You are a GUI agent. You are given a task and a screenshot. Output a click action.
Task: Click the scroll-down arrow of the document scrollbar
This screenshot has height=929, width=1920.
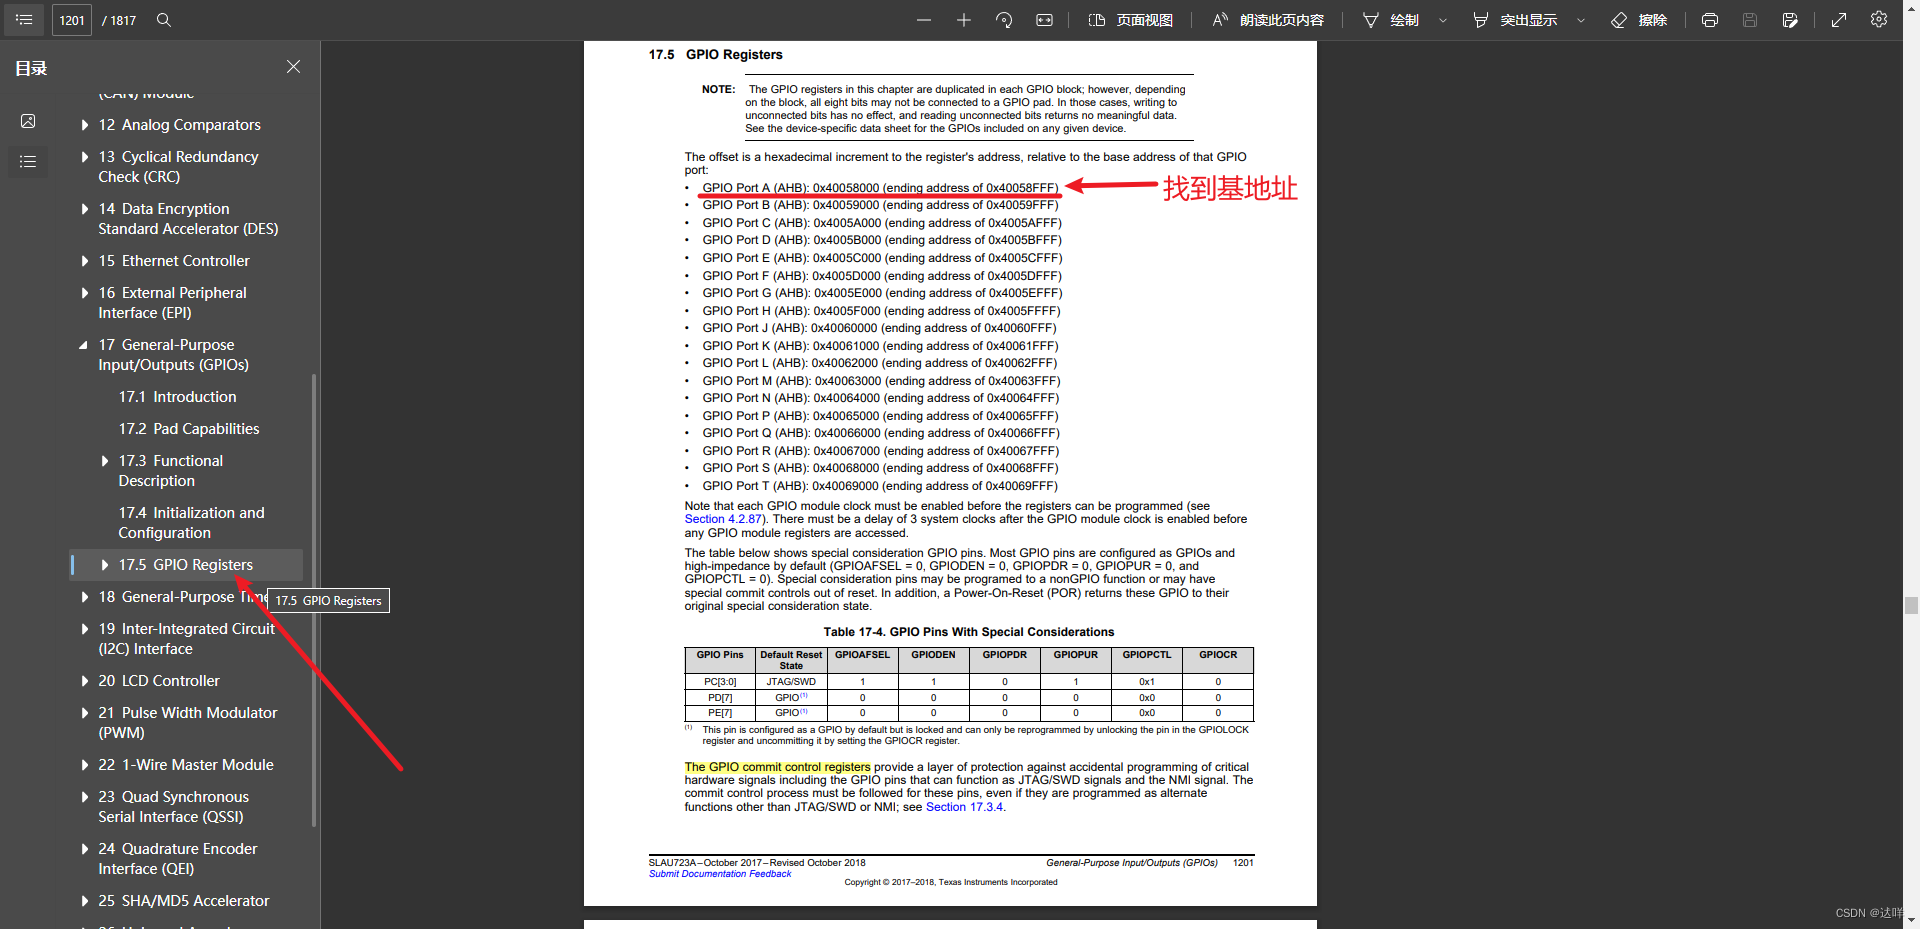pos(1911,920)
